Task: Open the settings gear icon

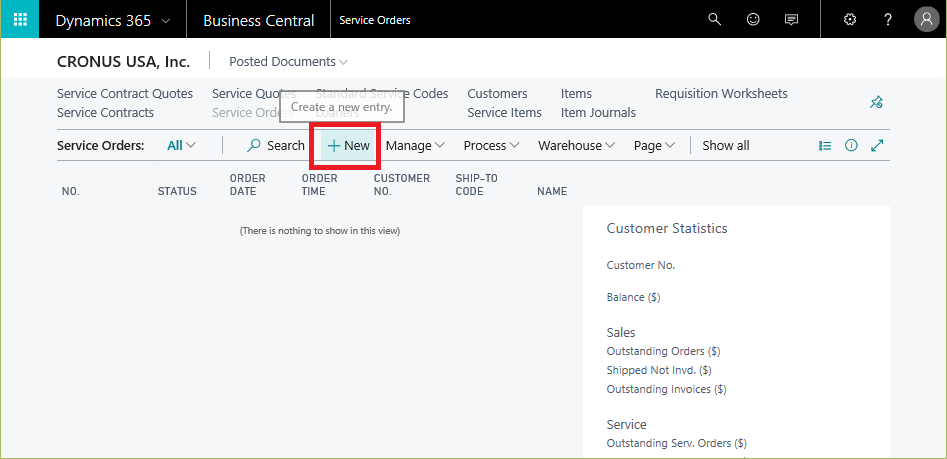Action: click(850, 20)
